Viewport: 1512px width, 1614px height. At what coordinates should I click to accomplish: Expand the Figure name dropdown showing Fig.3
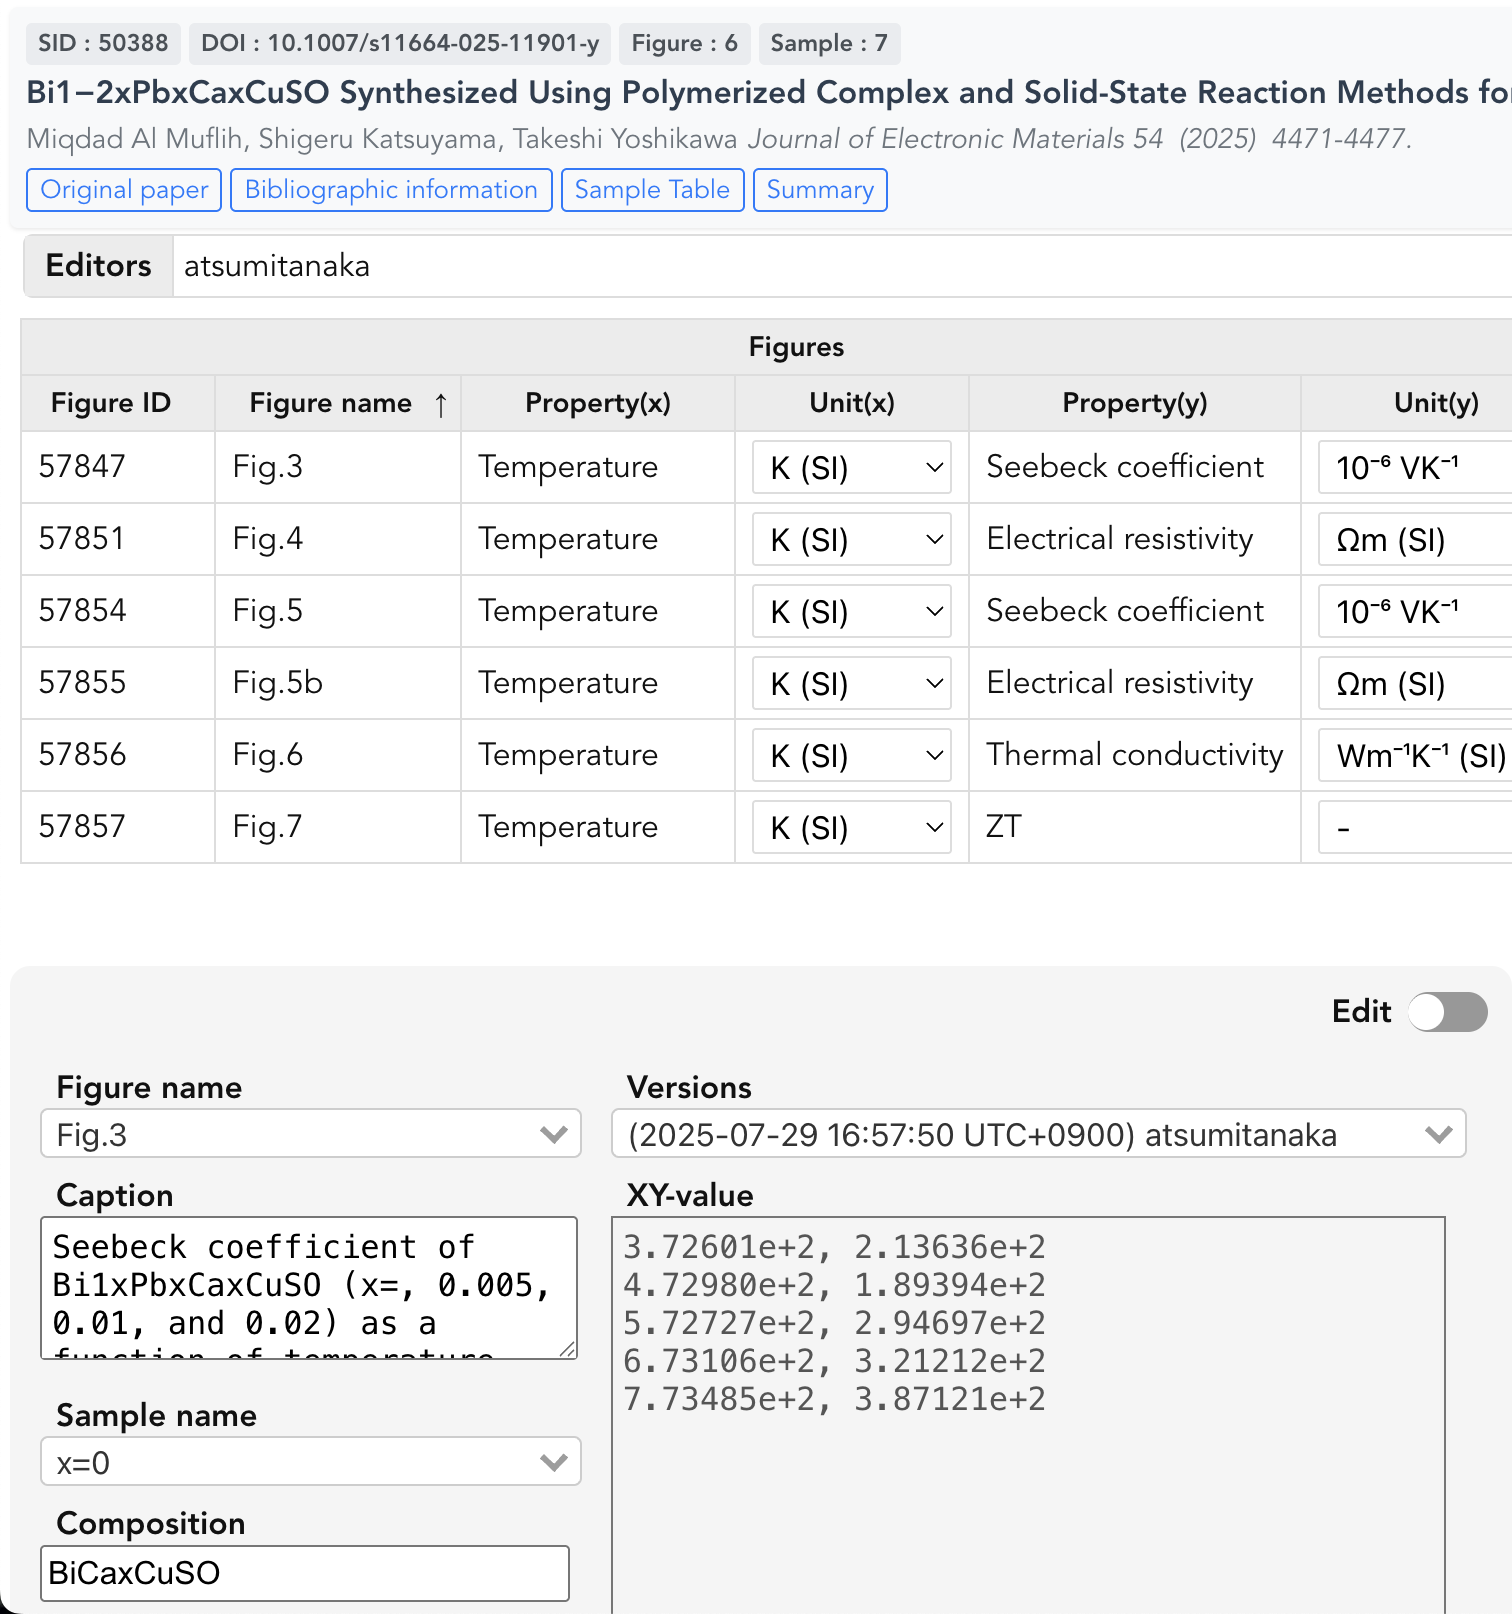click(x=310, y=1134)
